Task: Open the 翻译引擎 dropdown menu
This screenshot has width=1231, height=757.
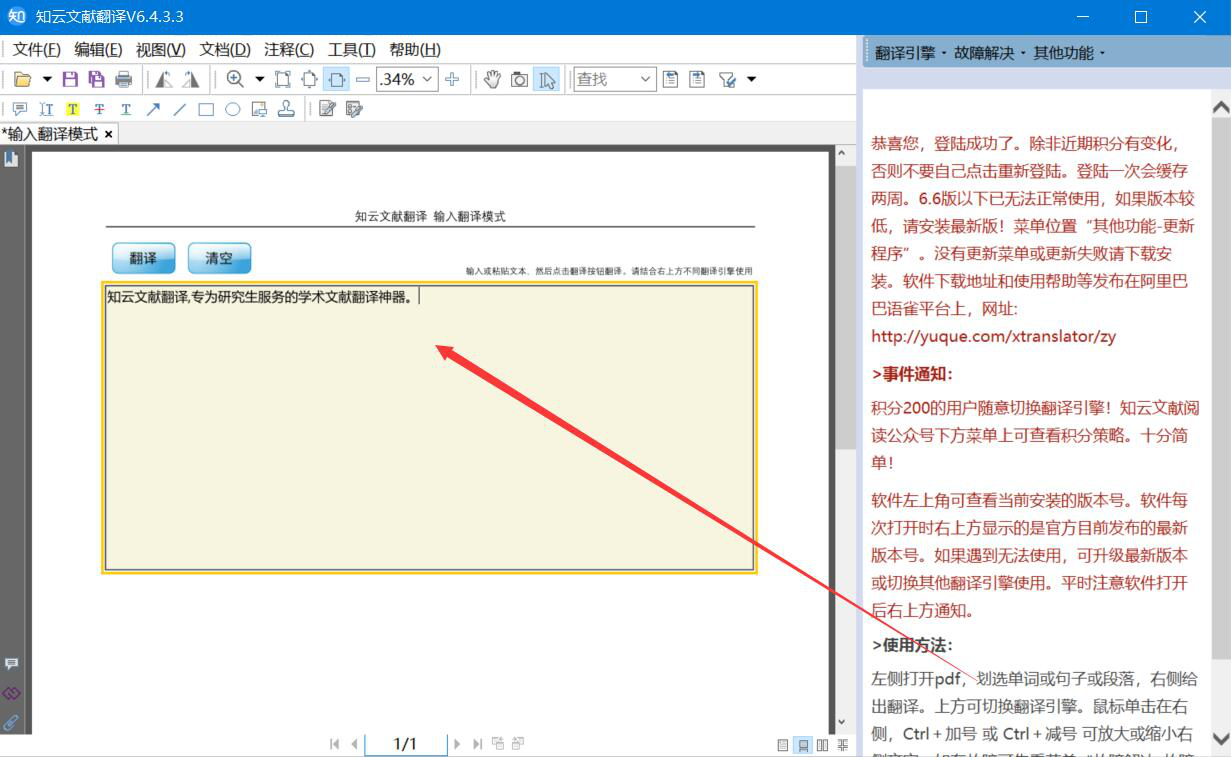Action: tap(909, 53)
